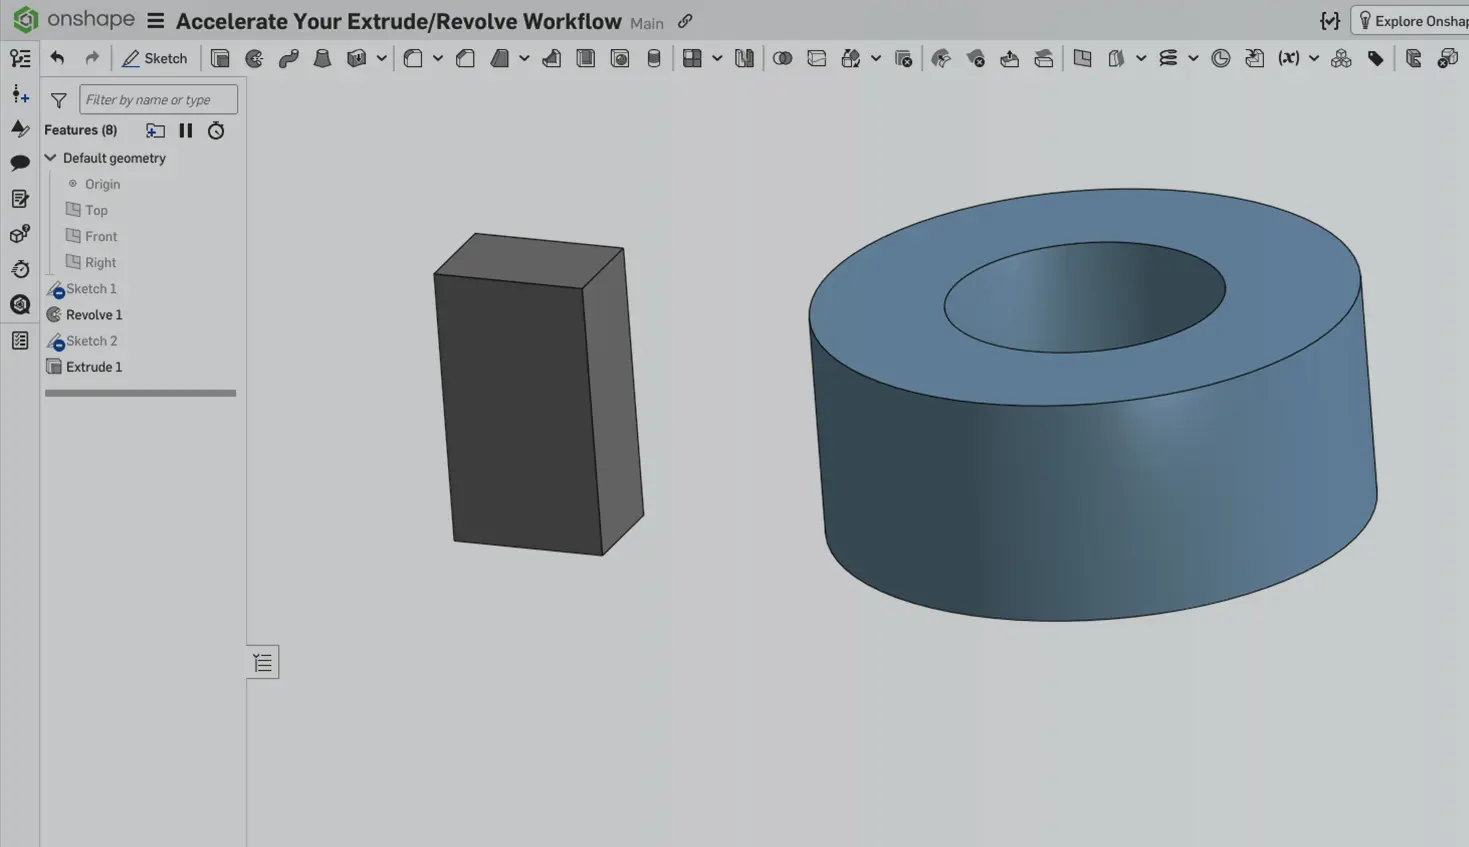Viewport: 1469px width, 847px height.
Task: Show regeneration times stopwatch
Action: pos(216,131)
